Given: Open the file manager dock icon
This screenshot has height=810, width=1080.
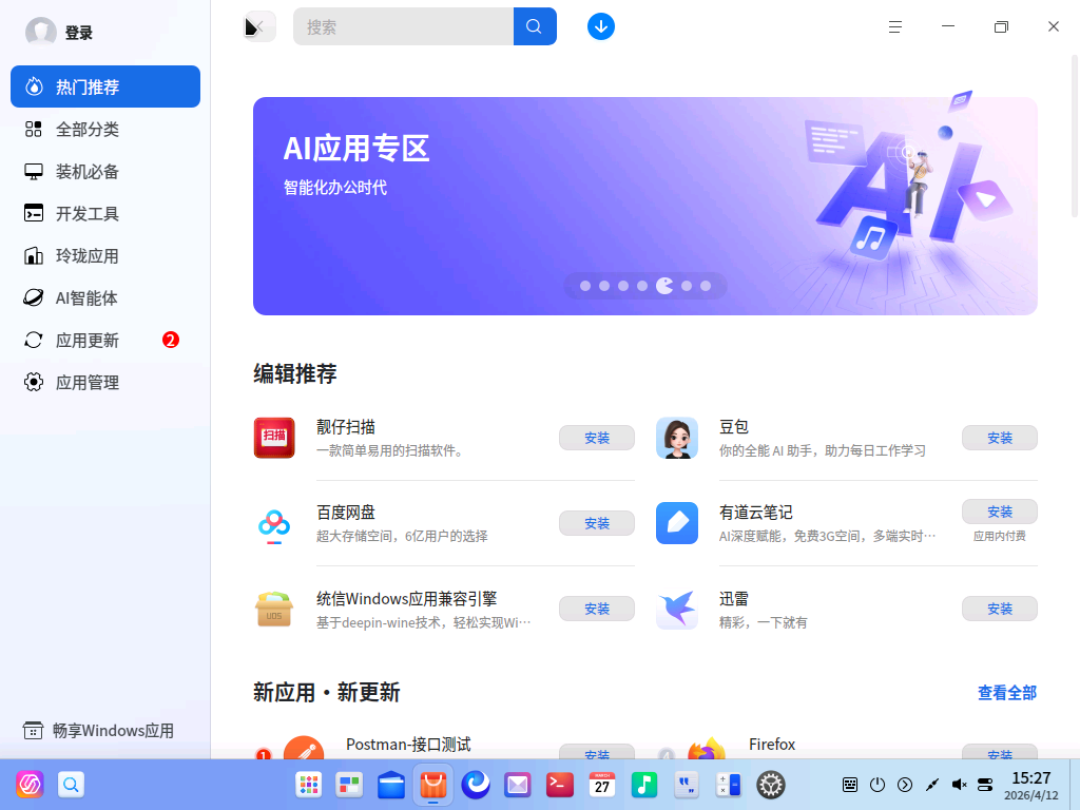Looking at the screenshot, I should (x=391, y=785).
